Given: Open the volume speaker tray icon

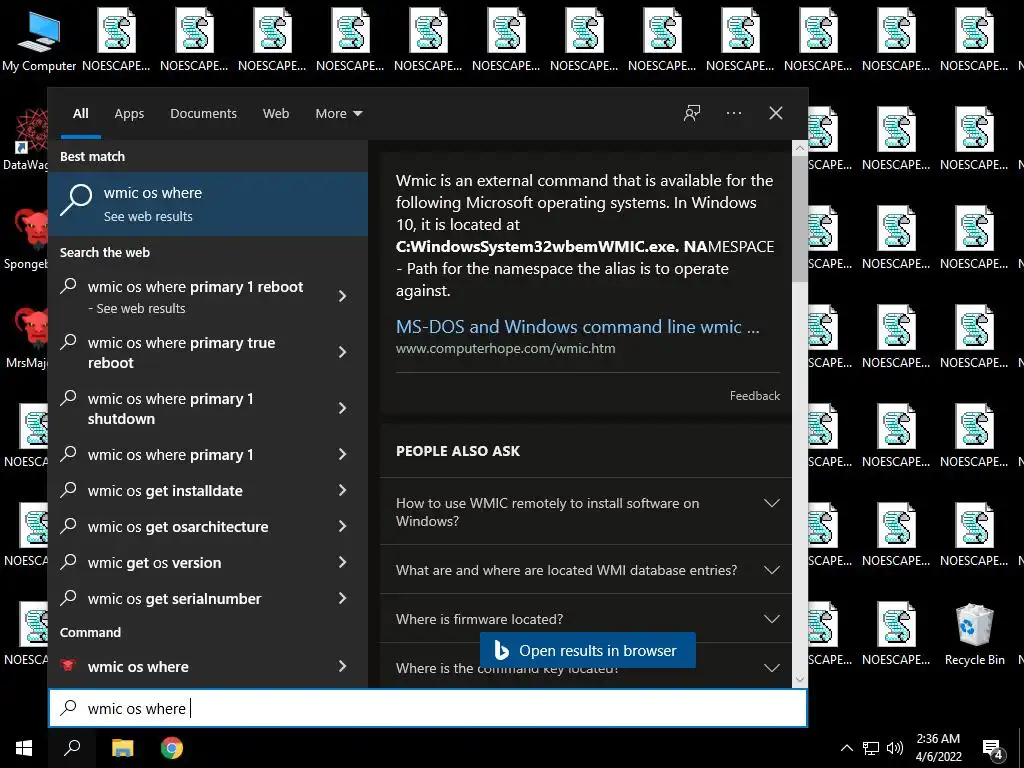Looking at the screenshot, I should tap(895, 748).
